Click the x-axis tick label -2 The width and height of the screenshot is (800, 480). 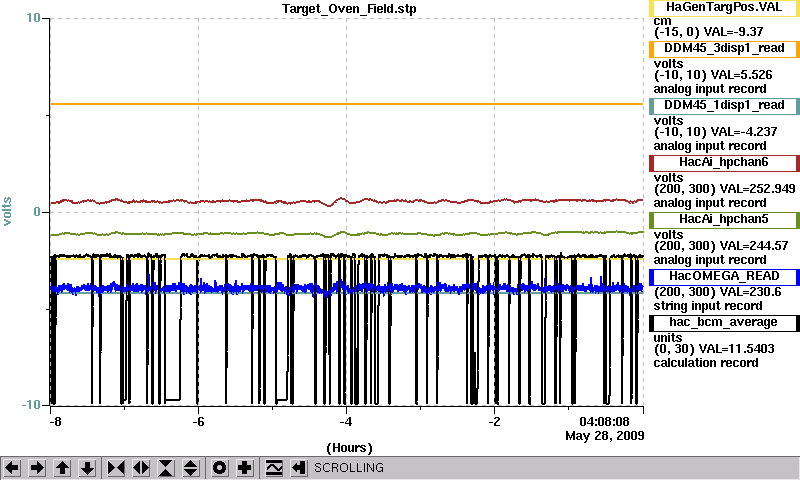point(494,422)
